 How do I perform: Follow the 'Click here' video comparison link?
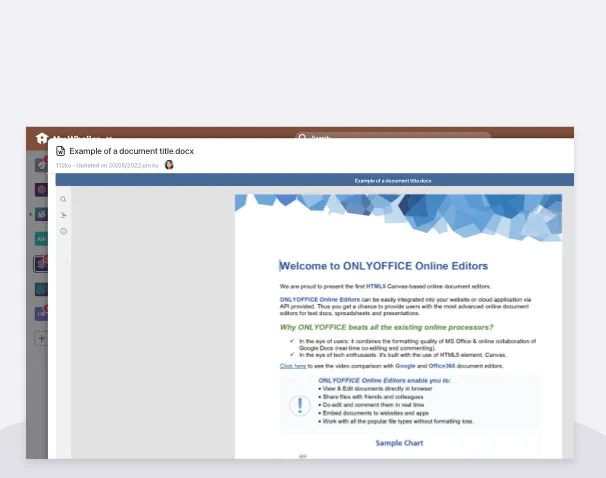click(x=293, y=366)
